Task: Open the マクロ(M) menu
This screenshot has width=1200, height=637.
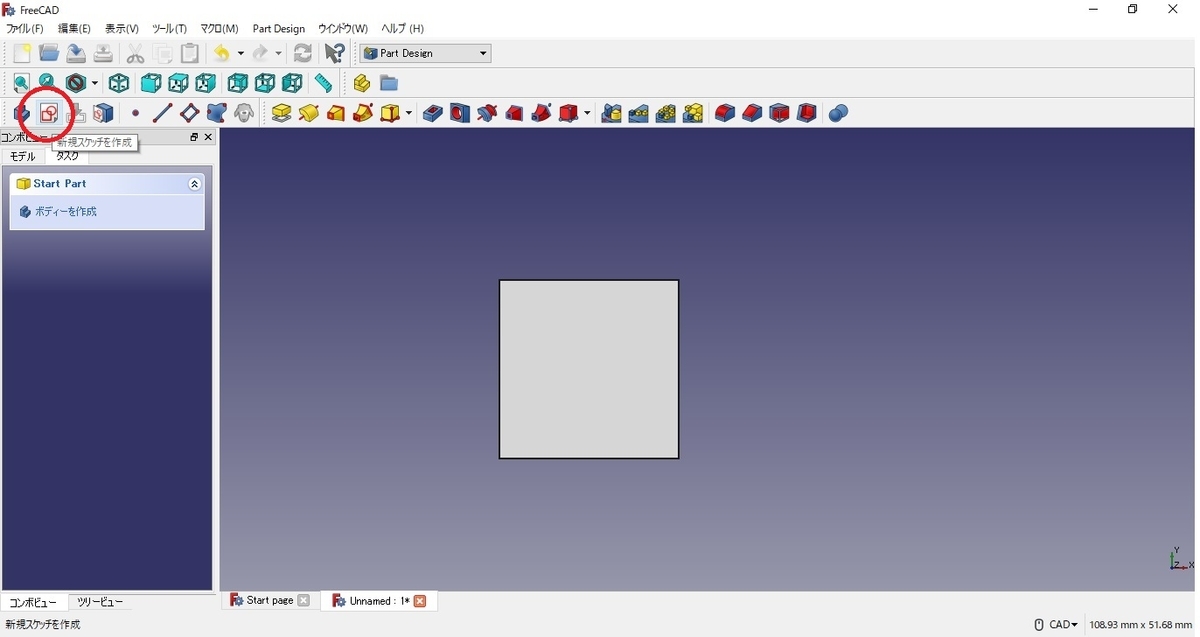Action: click(219, 29)
